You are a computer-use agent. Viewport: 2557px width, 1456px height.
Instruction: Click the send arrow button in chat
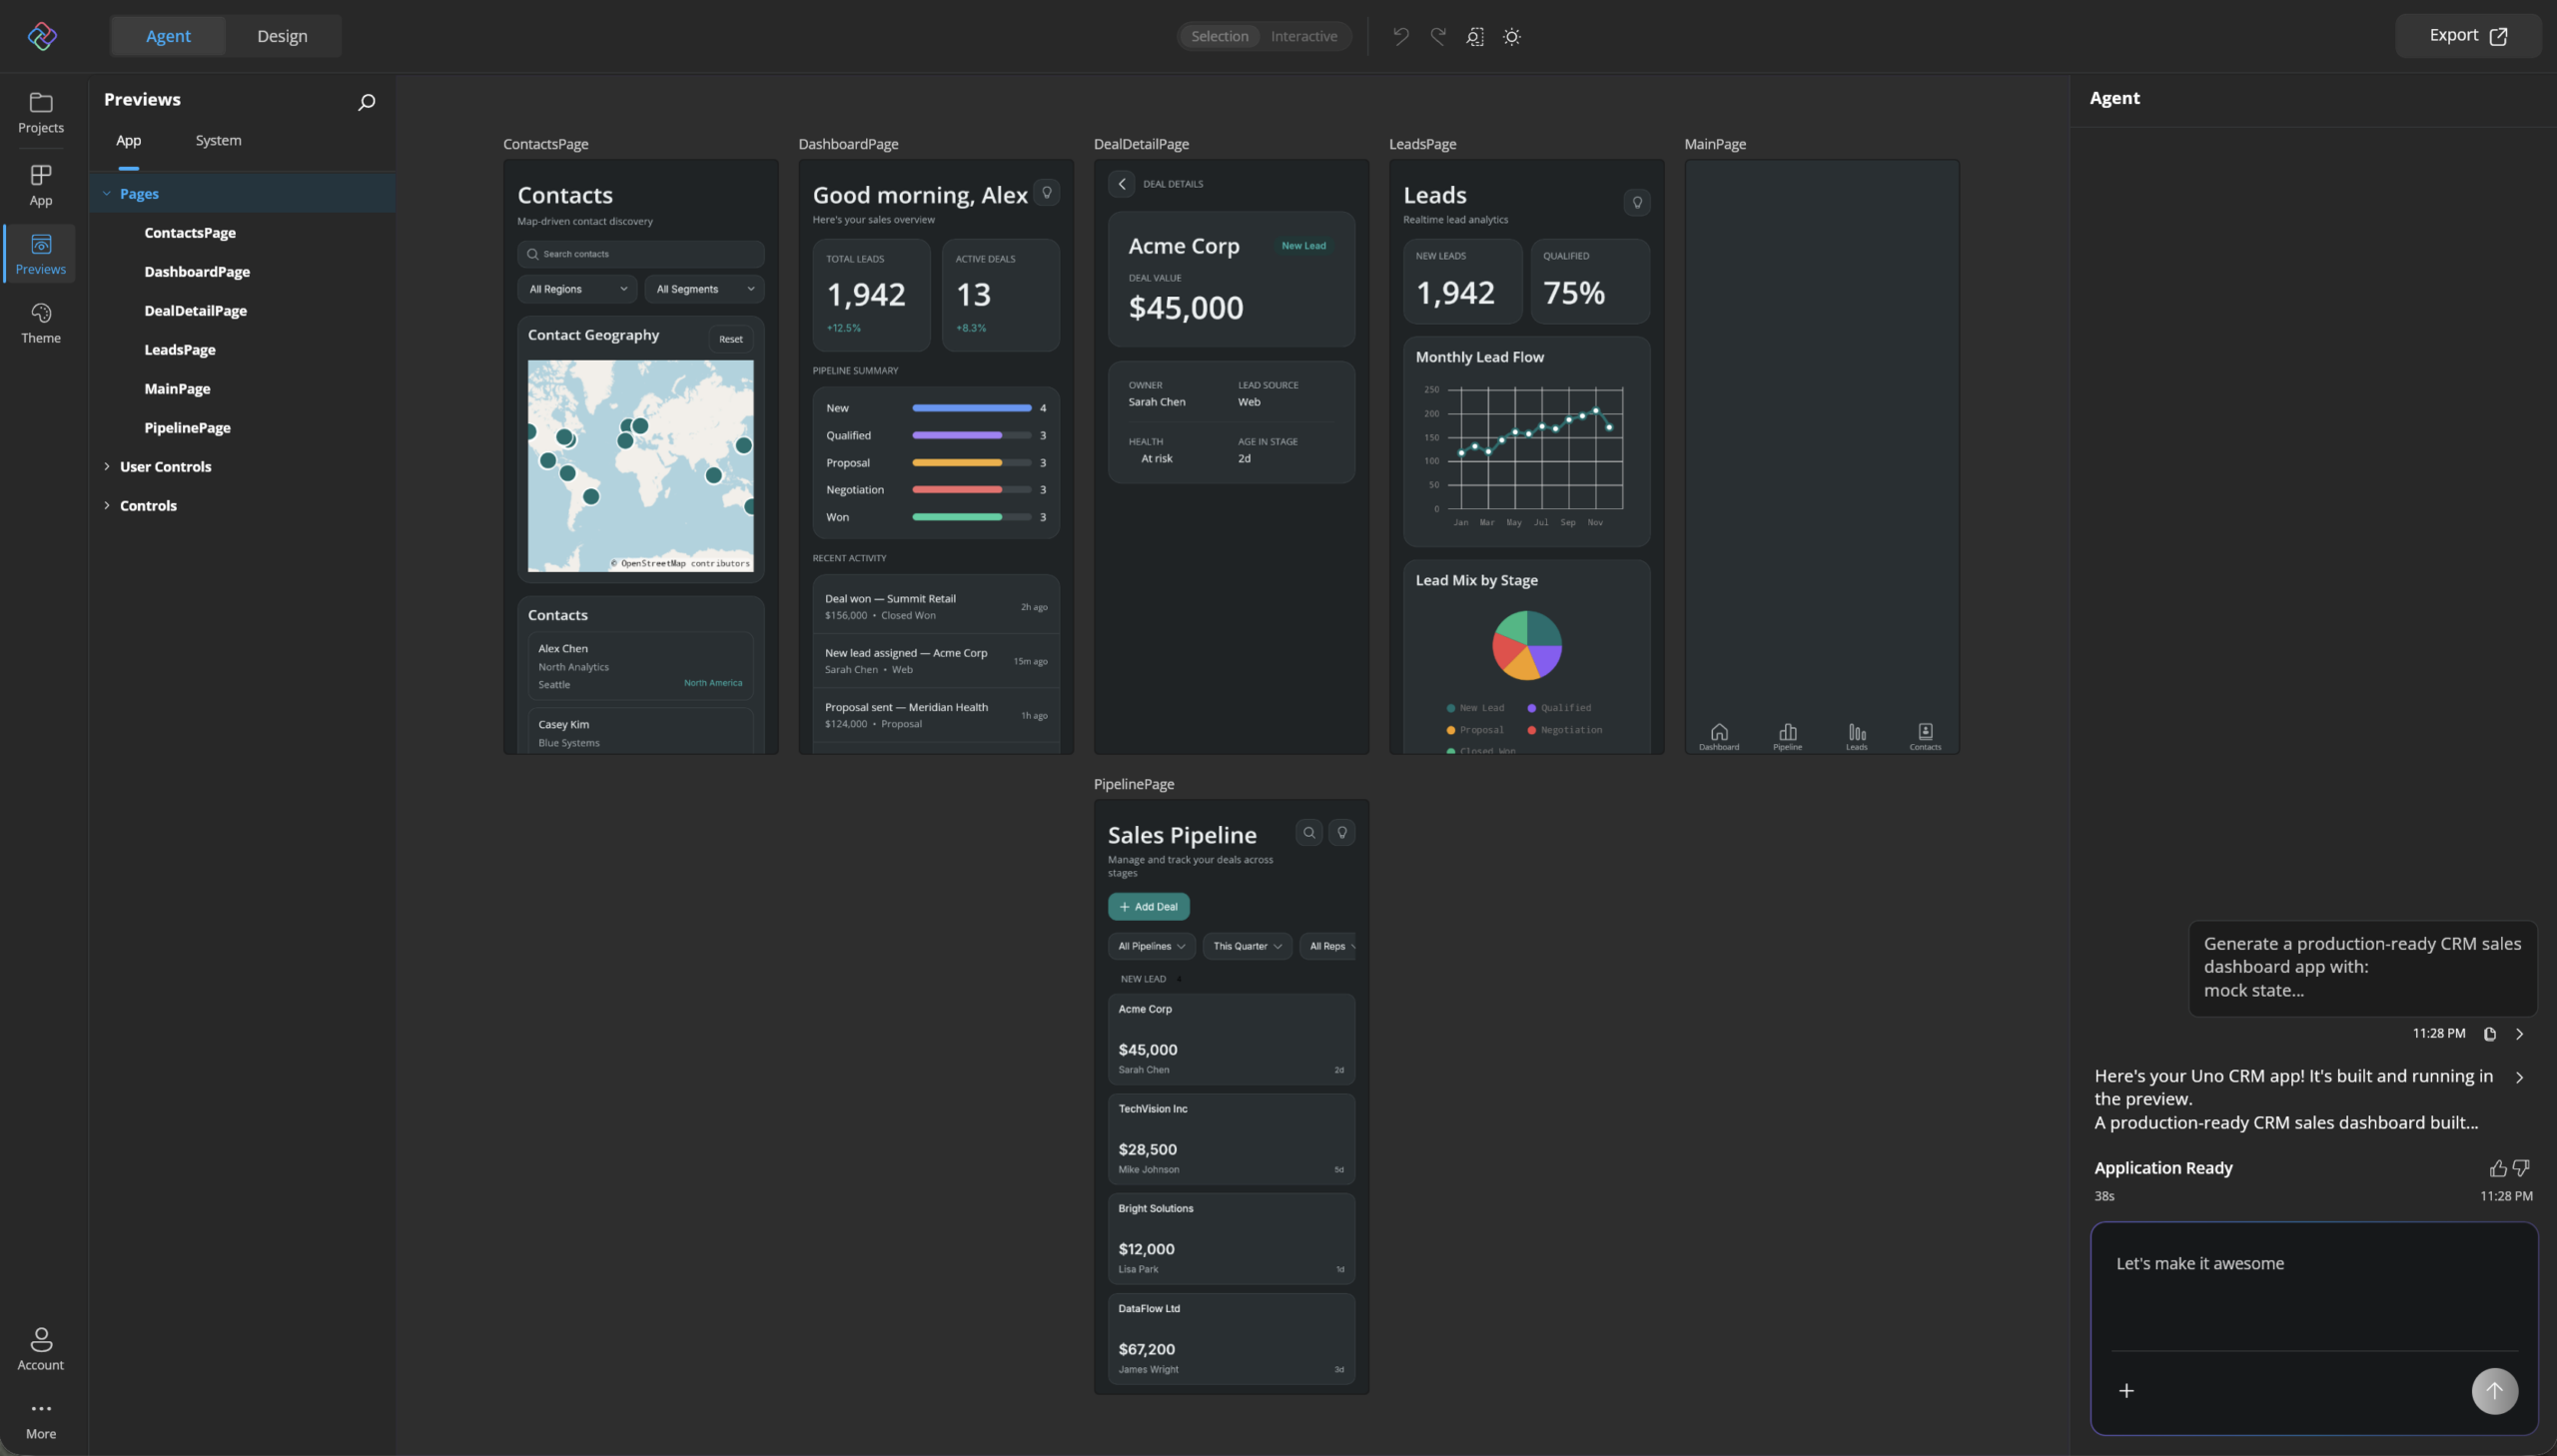tap(2494, 1391)
